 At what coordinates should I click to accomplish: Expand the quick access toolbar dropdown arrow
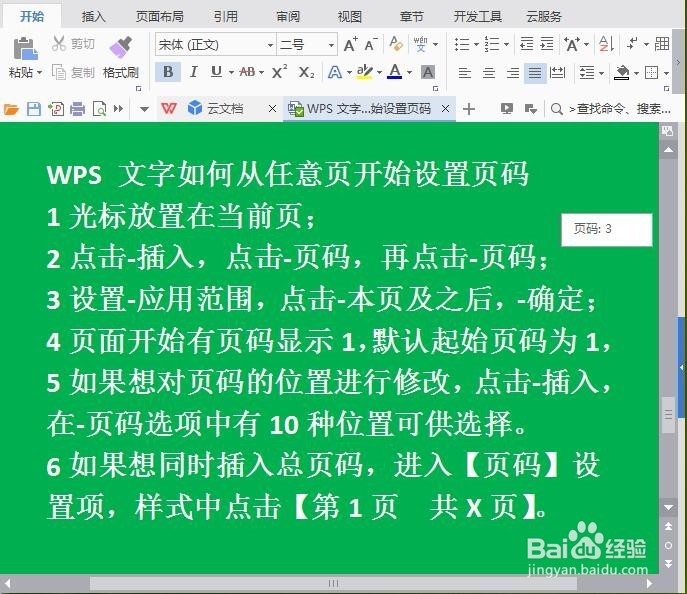[144, 109]
